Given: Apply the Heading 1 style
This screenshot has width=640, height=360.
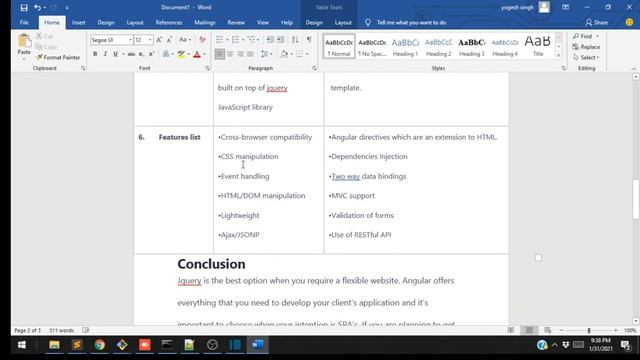Looking at the screenshot, I should [405, 47].
